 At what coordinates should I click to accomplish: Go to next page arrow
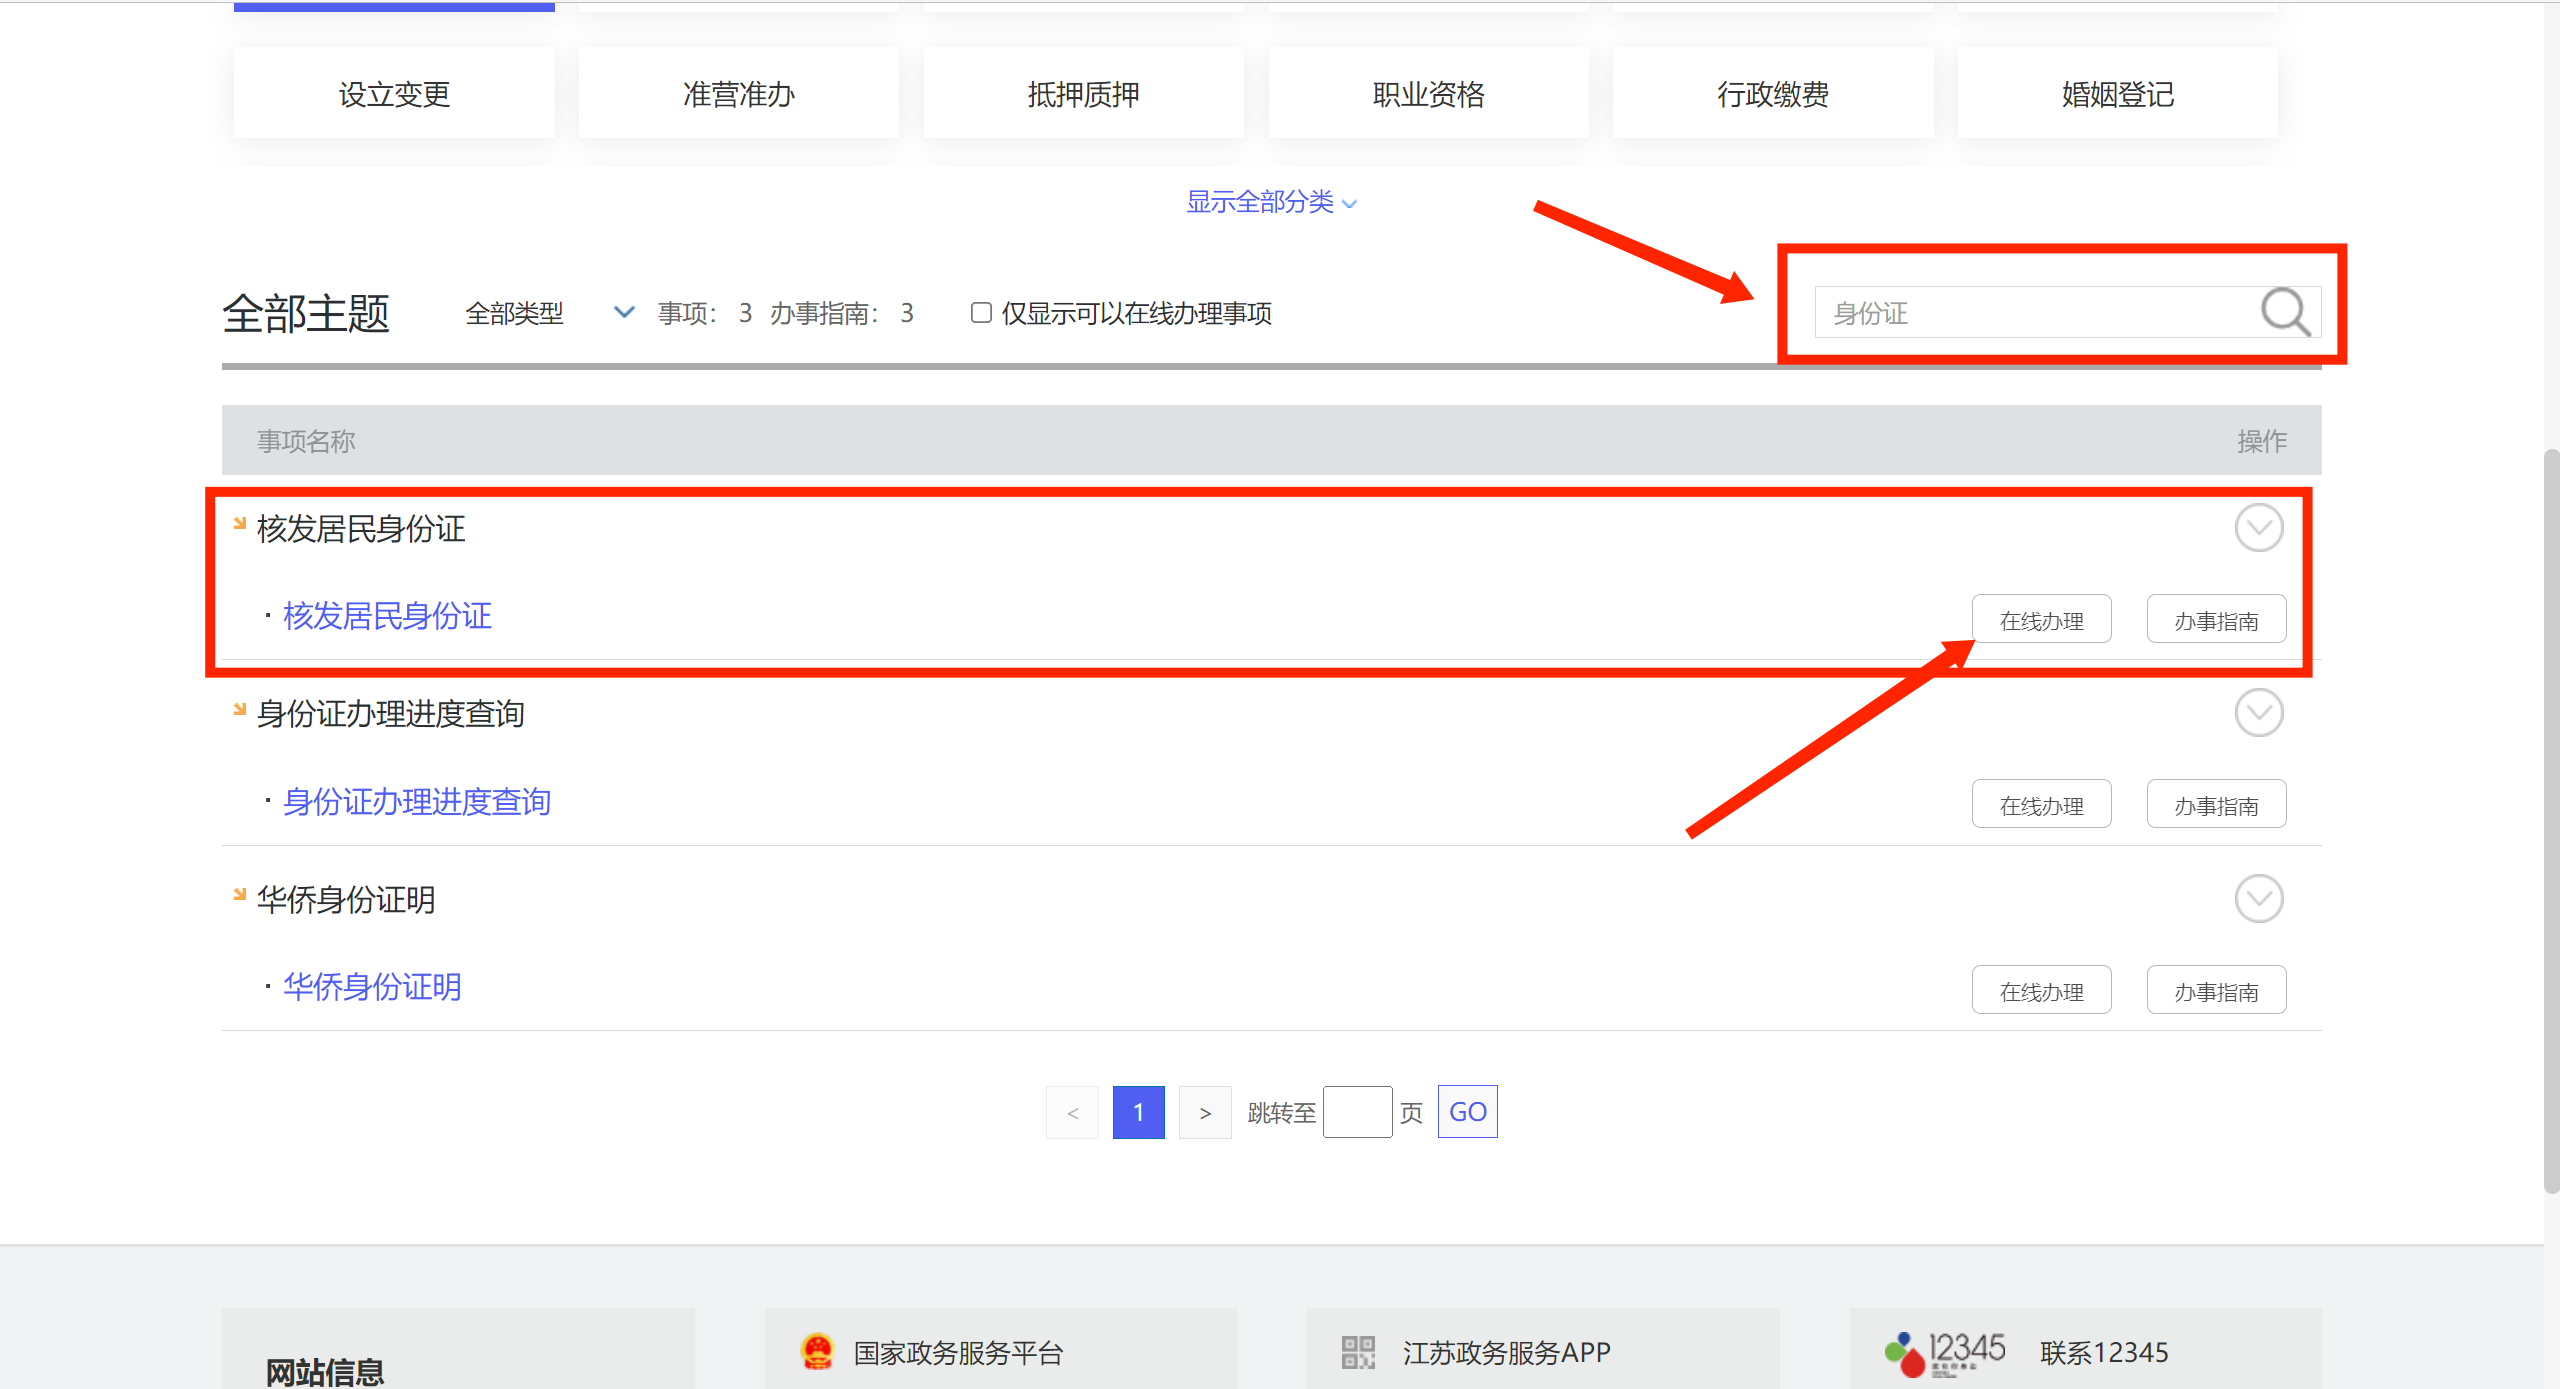click(x=1205, y=1112)
